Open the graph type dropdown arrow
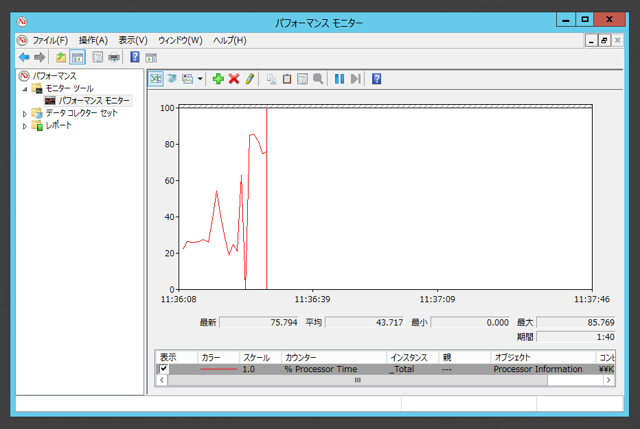Screen dimensions: 640x429 200,79
